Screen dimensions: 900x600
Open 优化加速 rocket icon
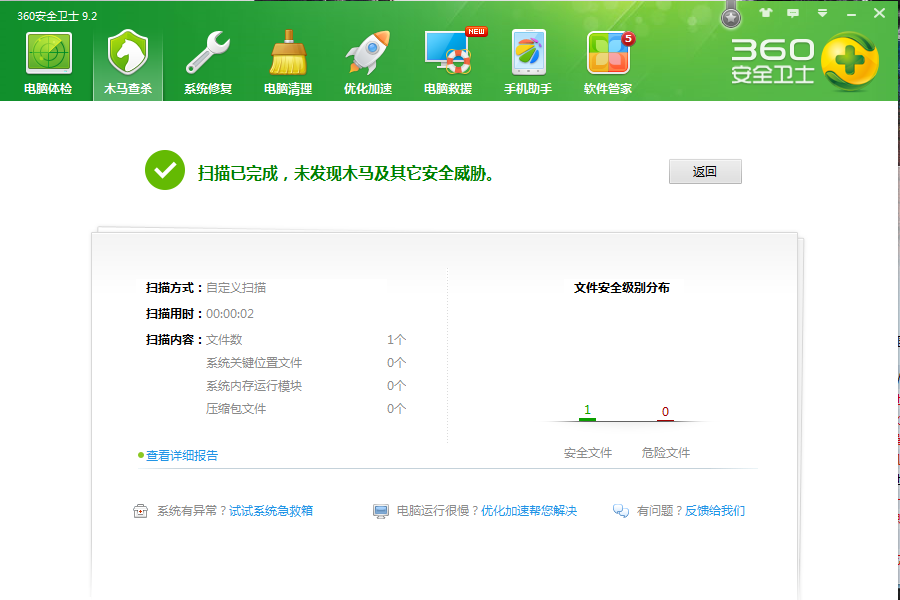(x=368, y=55)
